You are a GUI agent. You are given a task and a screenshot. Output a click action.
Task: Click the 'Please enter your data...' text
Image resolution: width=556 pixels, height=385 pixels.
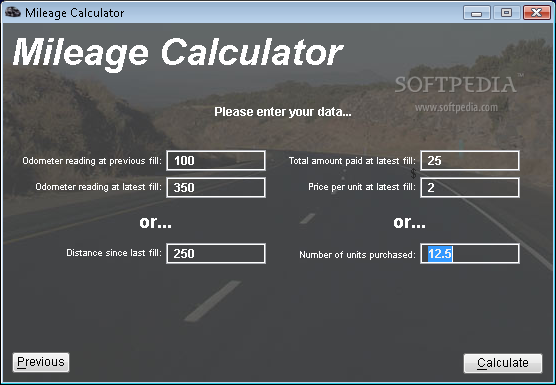click(x=283, y=112)
